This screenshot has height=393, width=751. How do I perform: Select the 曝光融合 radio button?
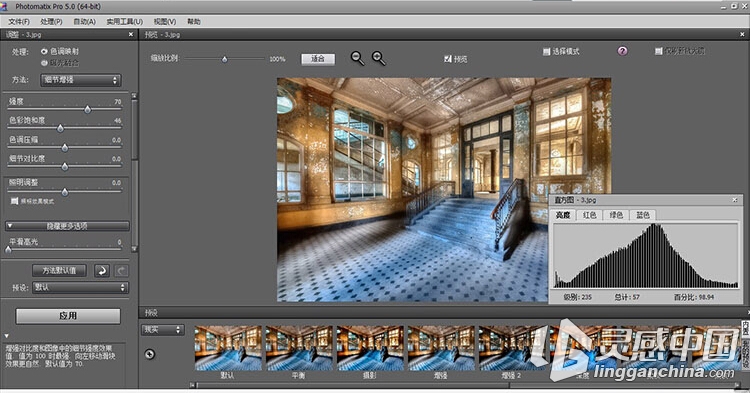(x=45, y=63)
